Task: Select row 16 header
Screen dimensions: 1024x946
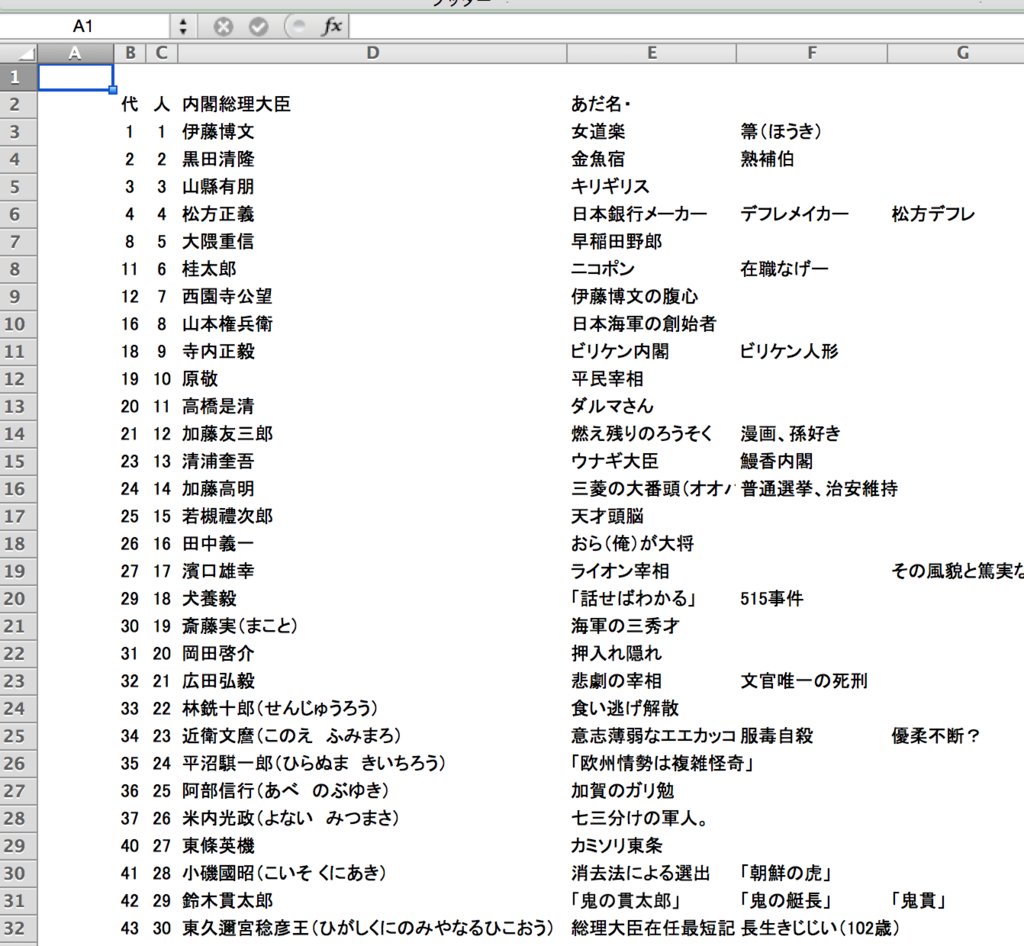Action: tap(18, 489)
